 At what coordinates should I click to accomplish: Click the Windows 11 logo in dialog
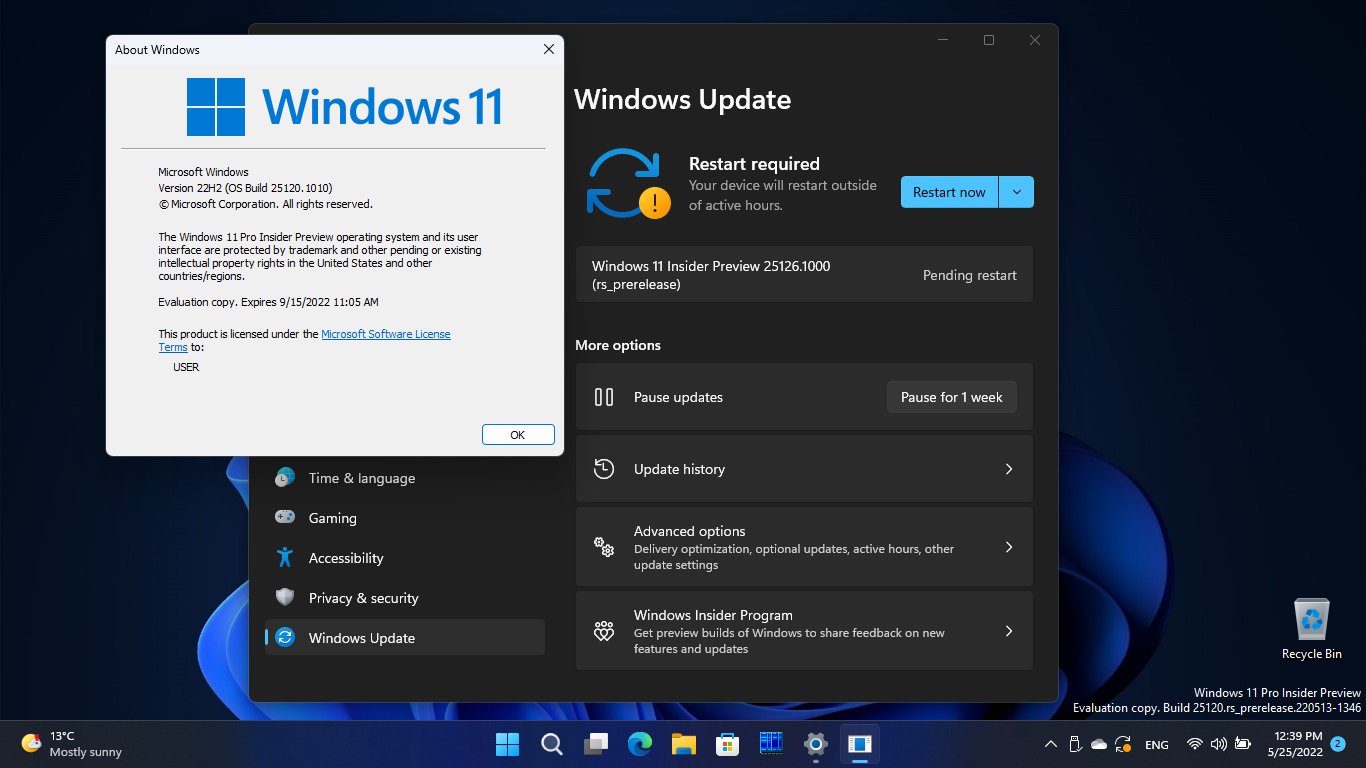coord(345,106)
